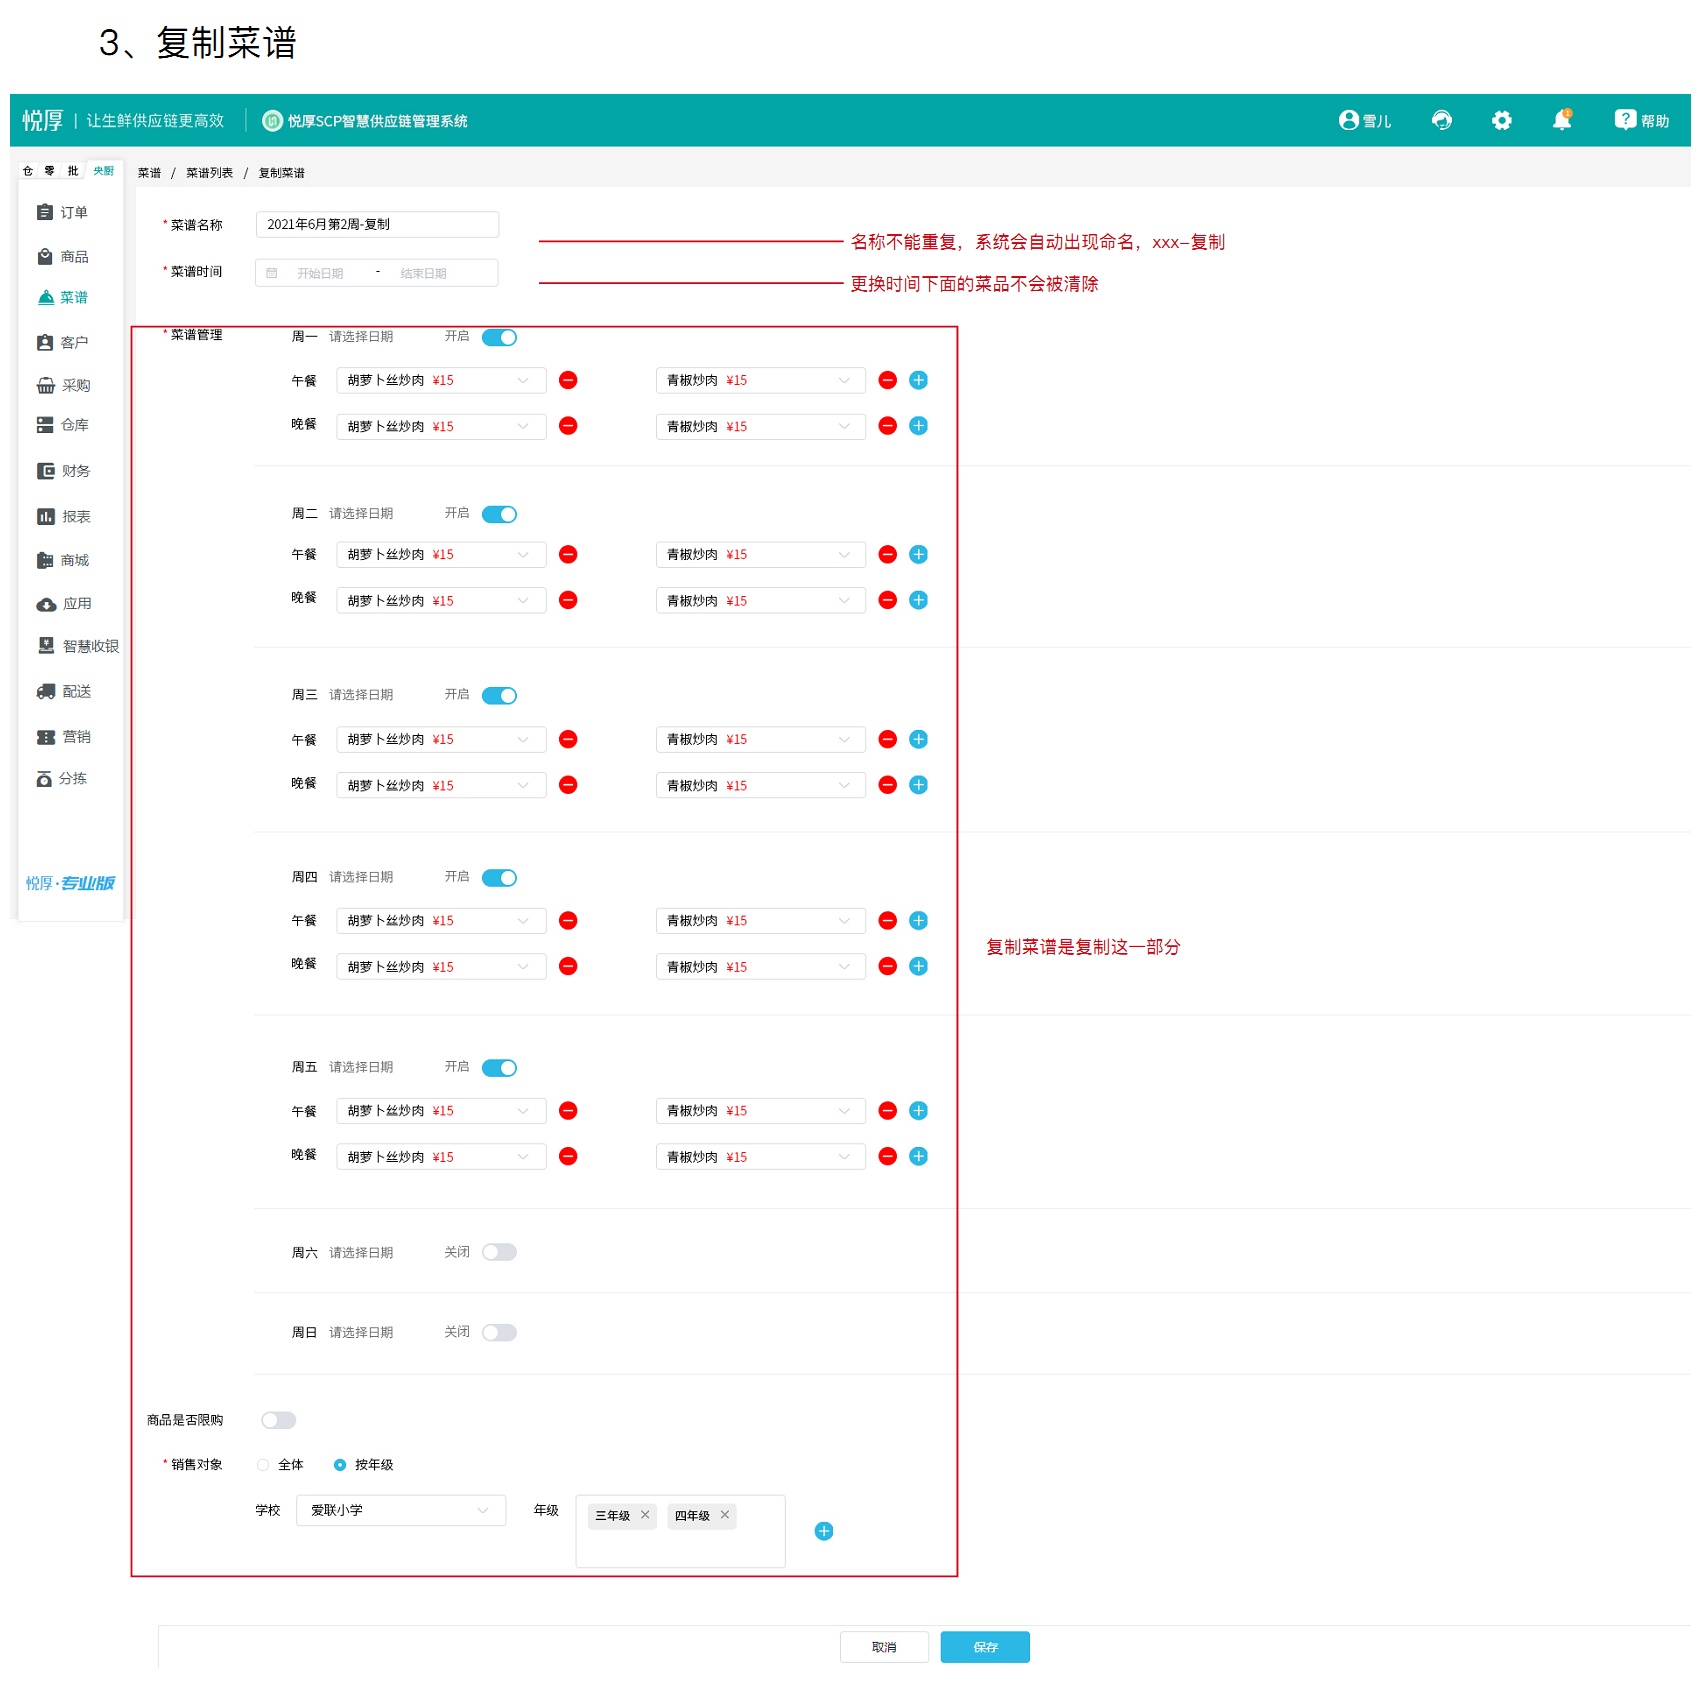Remove 周三 晚餐 青椒炒肉 dish with red minus
Image resolution: width=1698 pixels, height=1699 pixels.
click(887, 785)
